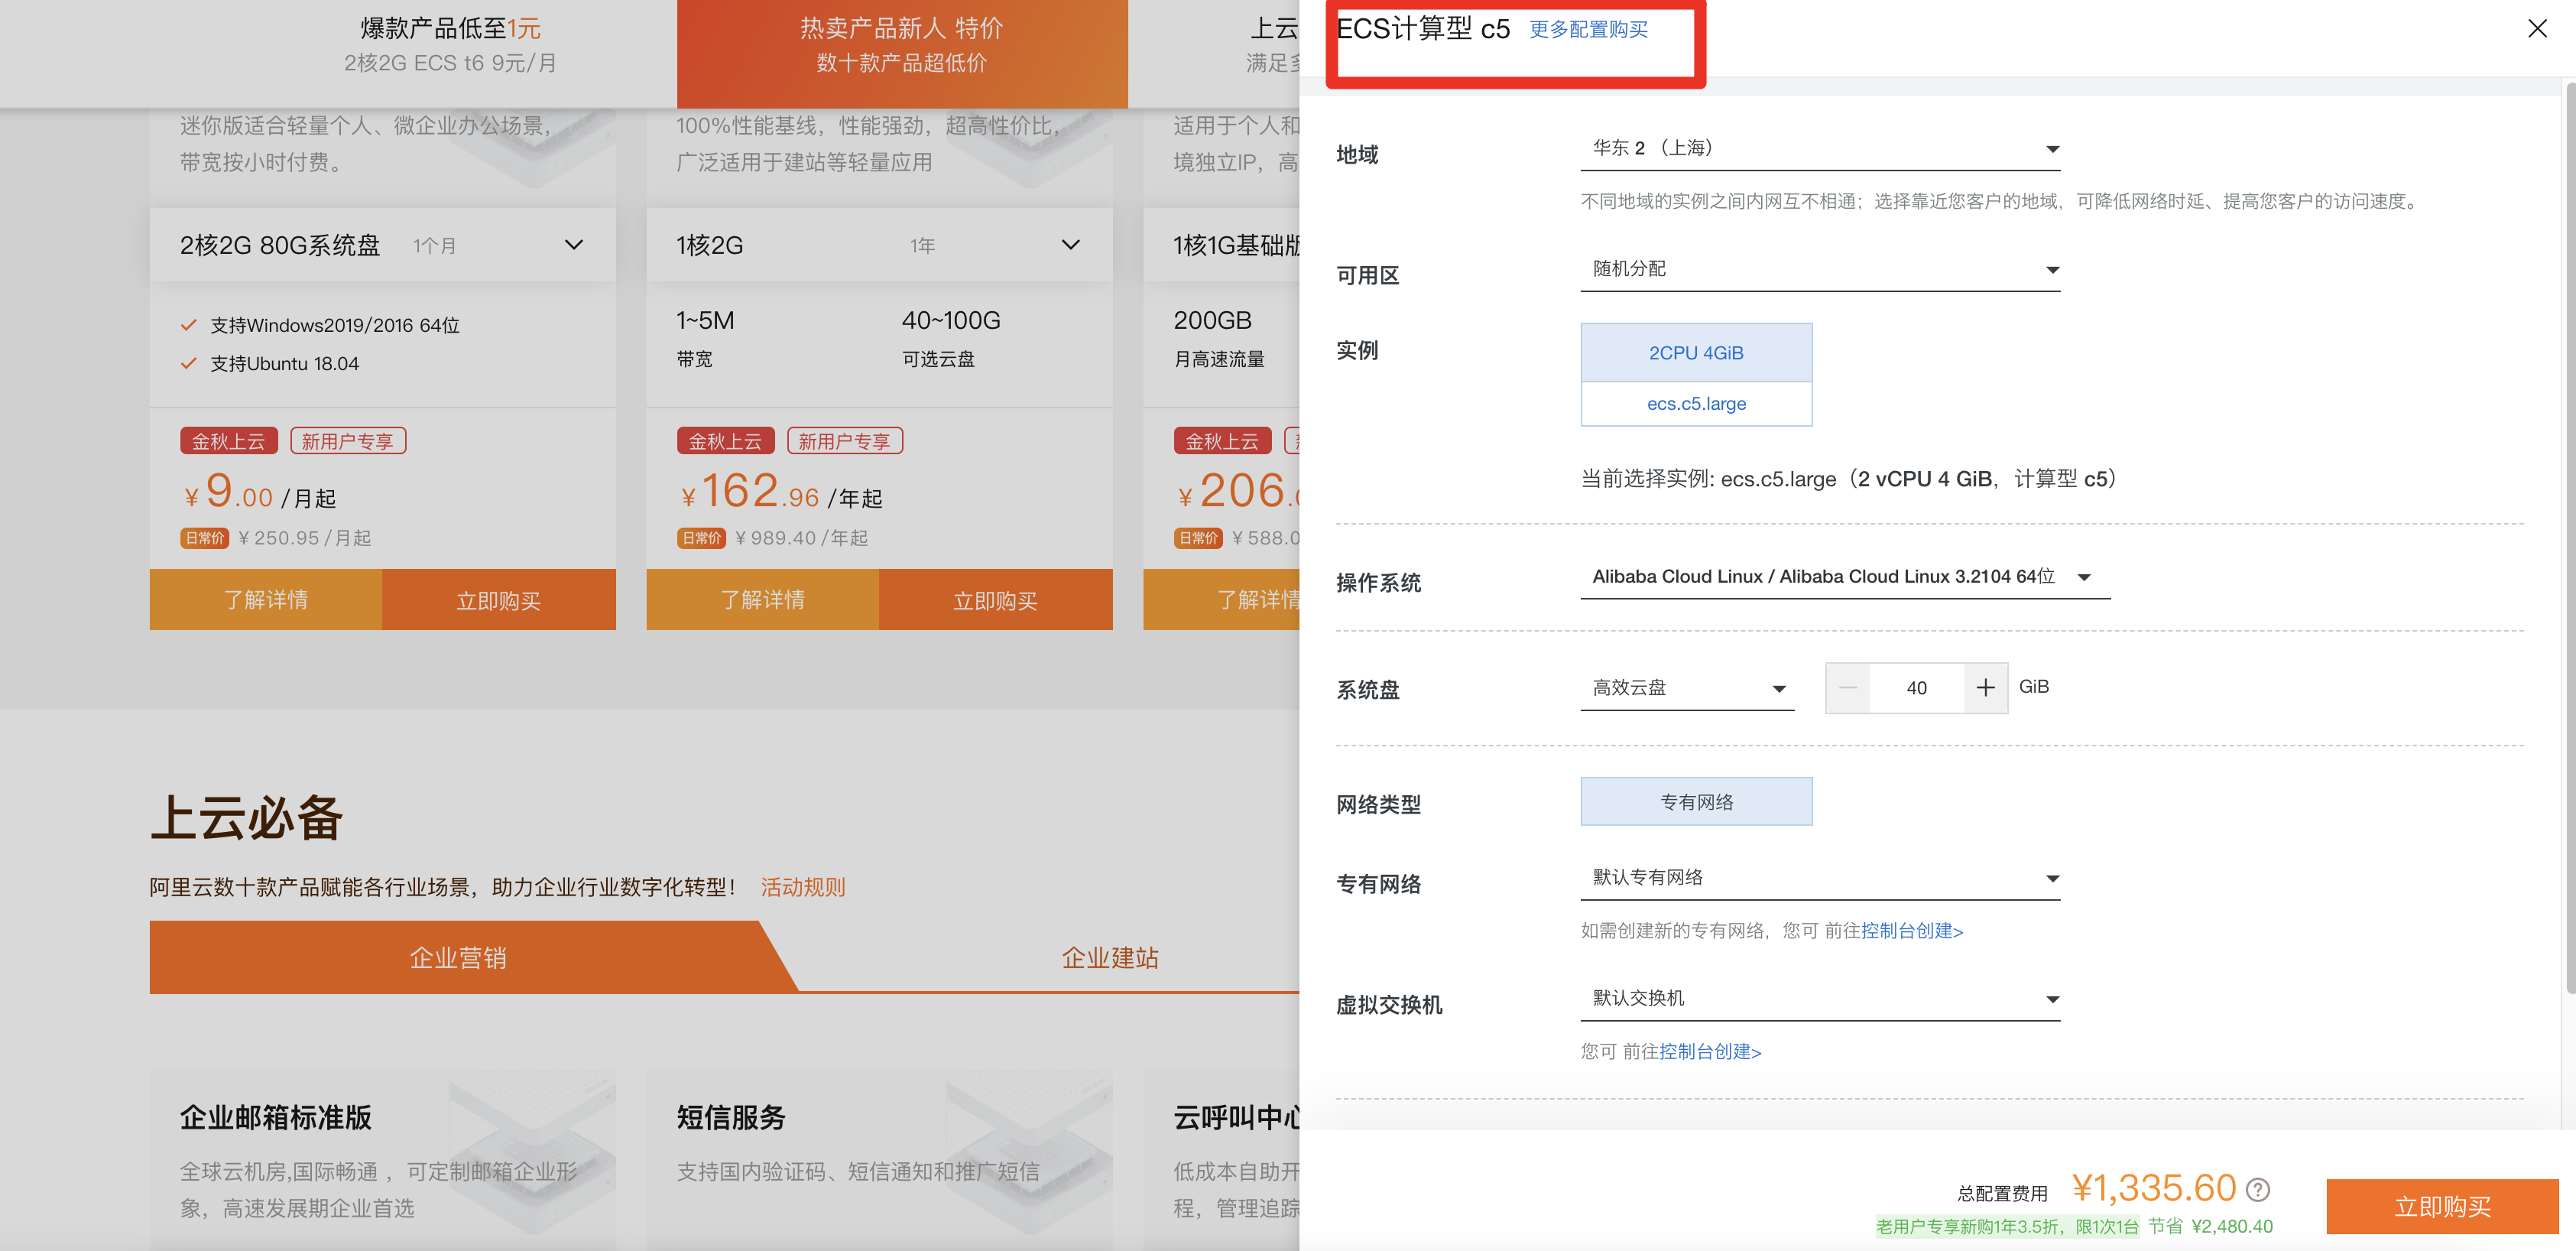Edit the system disk size field
This screenshot has width=2576, height=1251.
[1916, 688]
